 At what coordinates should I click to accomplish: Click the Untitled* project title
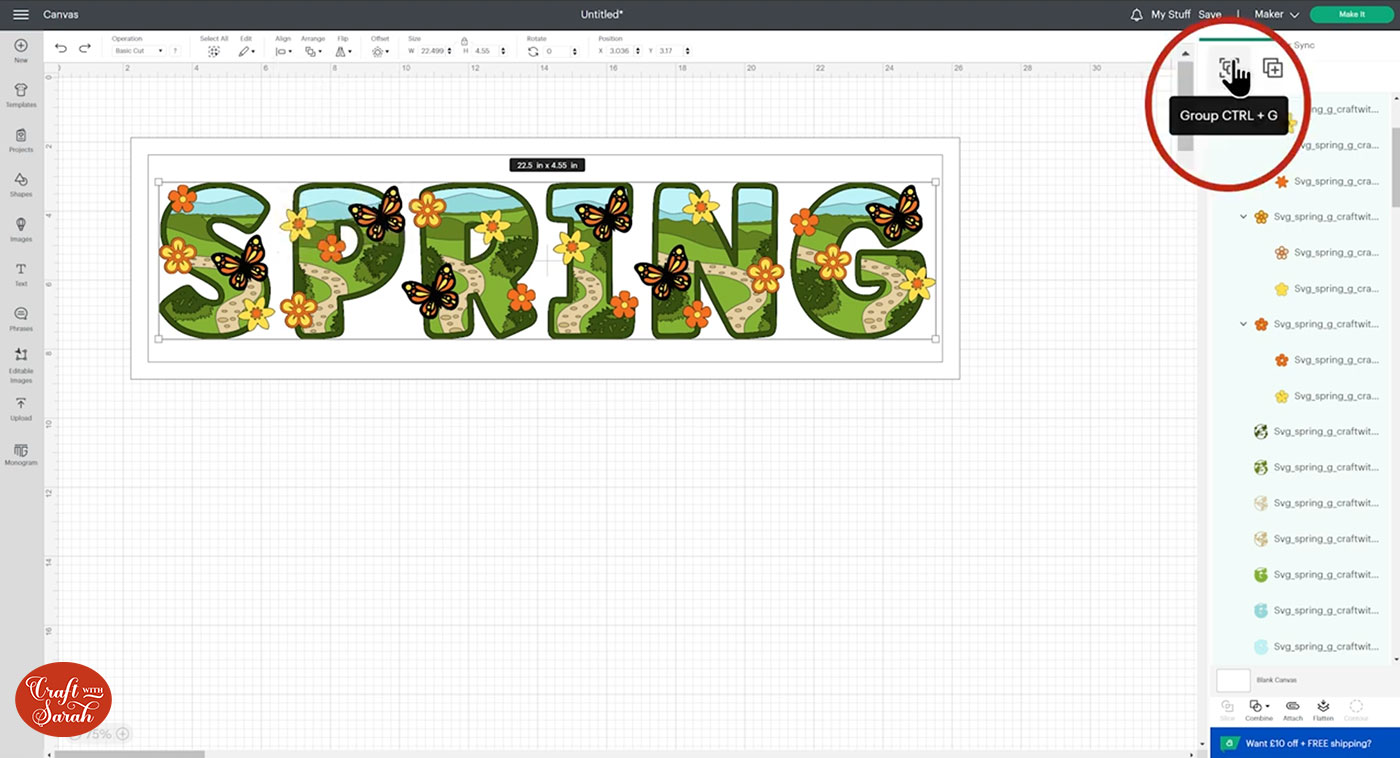coord(602,15)
